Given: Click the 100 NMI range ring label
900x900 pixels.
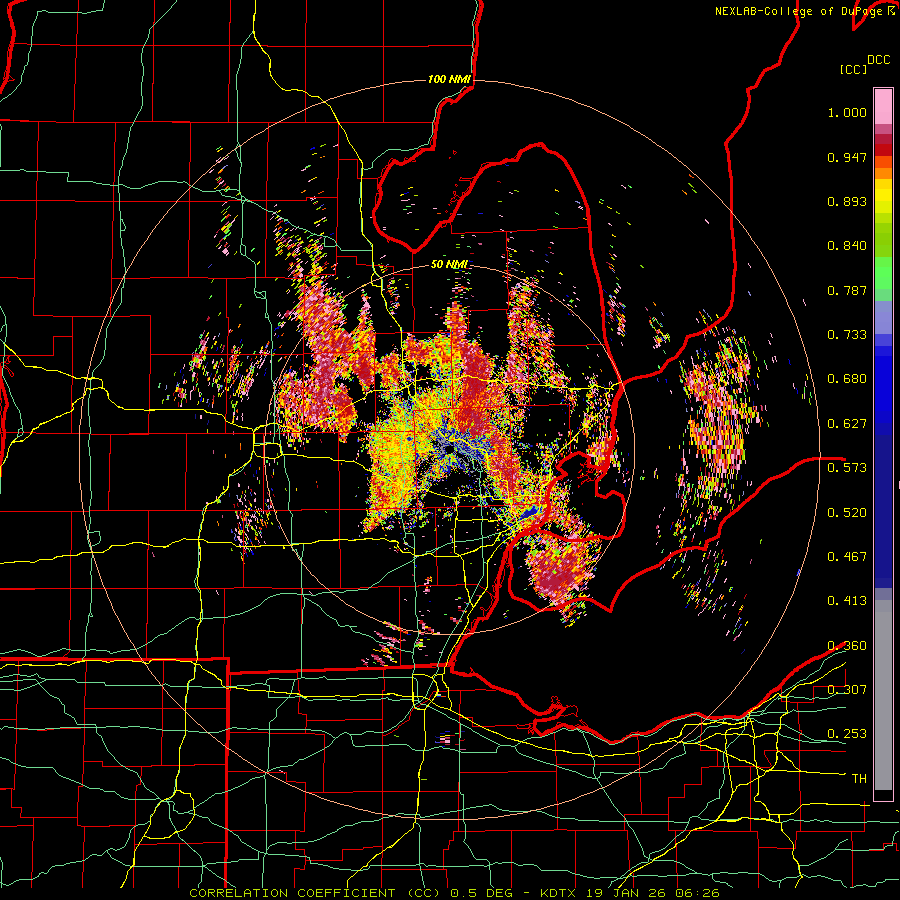Looking at the screenshot, I should coord(449,79).
